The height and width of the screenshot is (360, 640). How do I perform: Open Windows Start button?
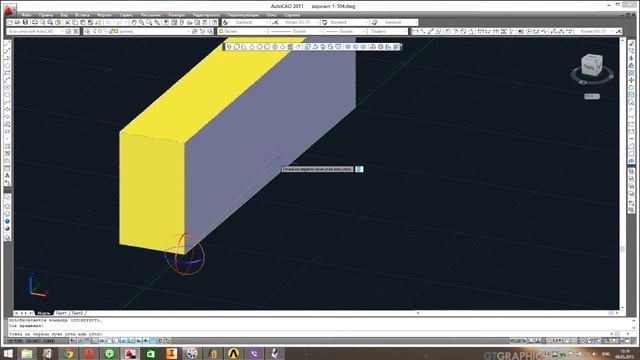point(7,353)
